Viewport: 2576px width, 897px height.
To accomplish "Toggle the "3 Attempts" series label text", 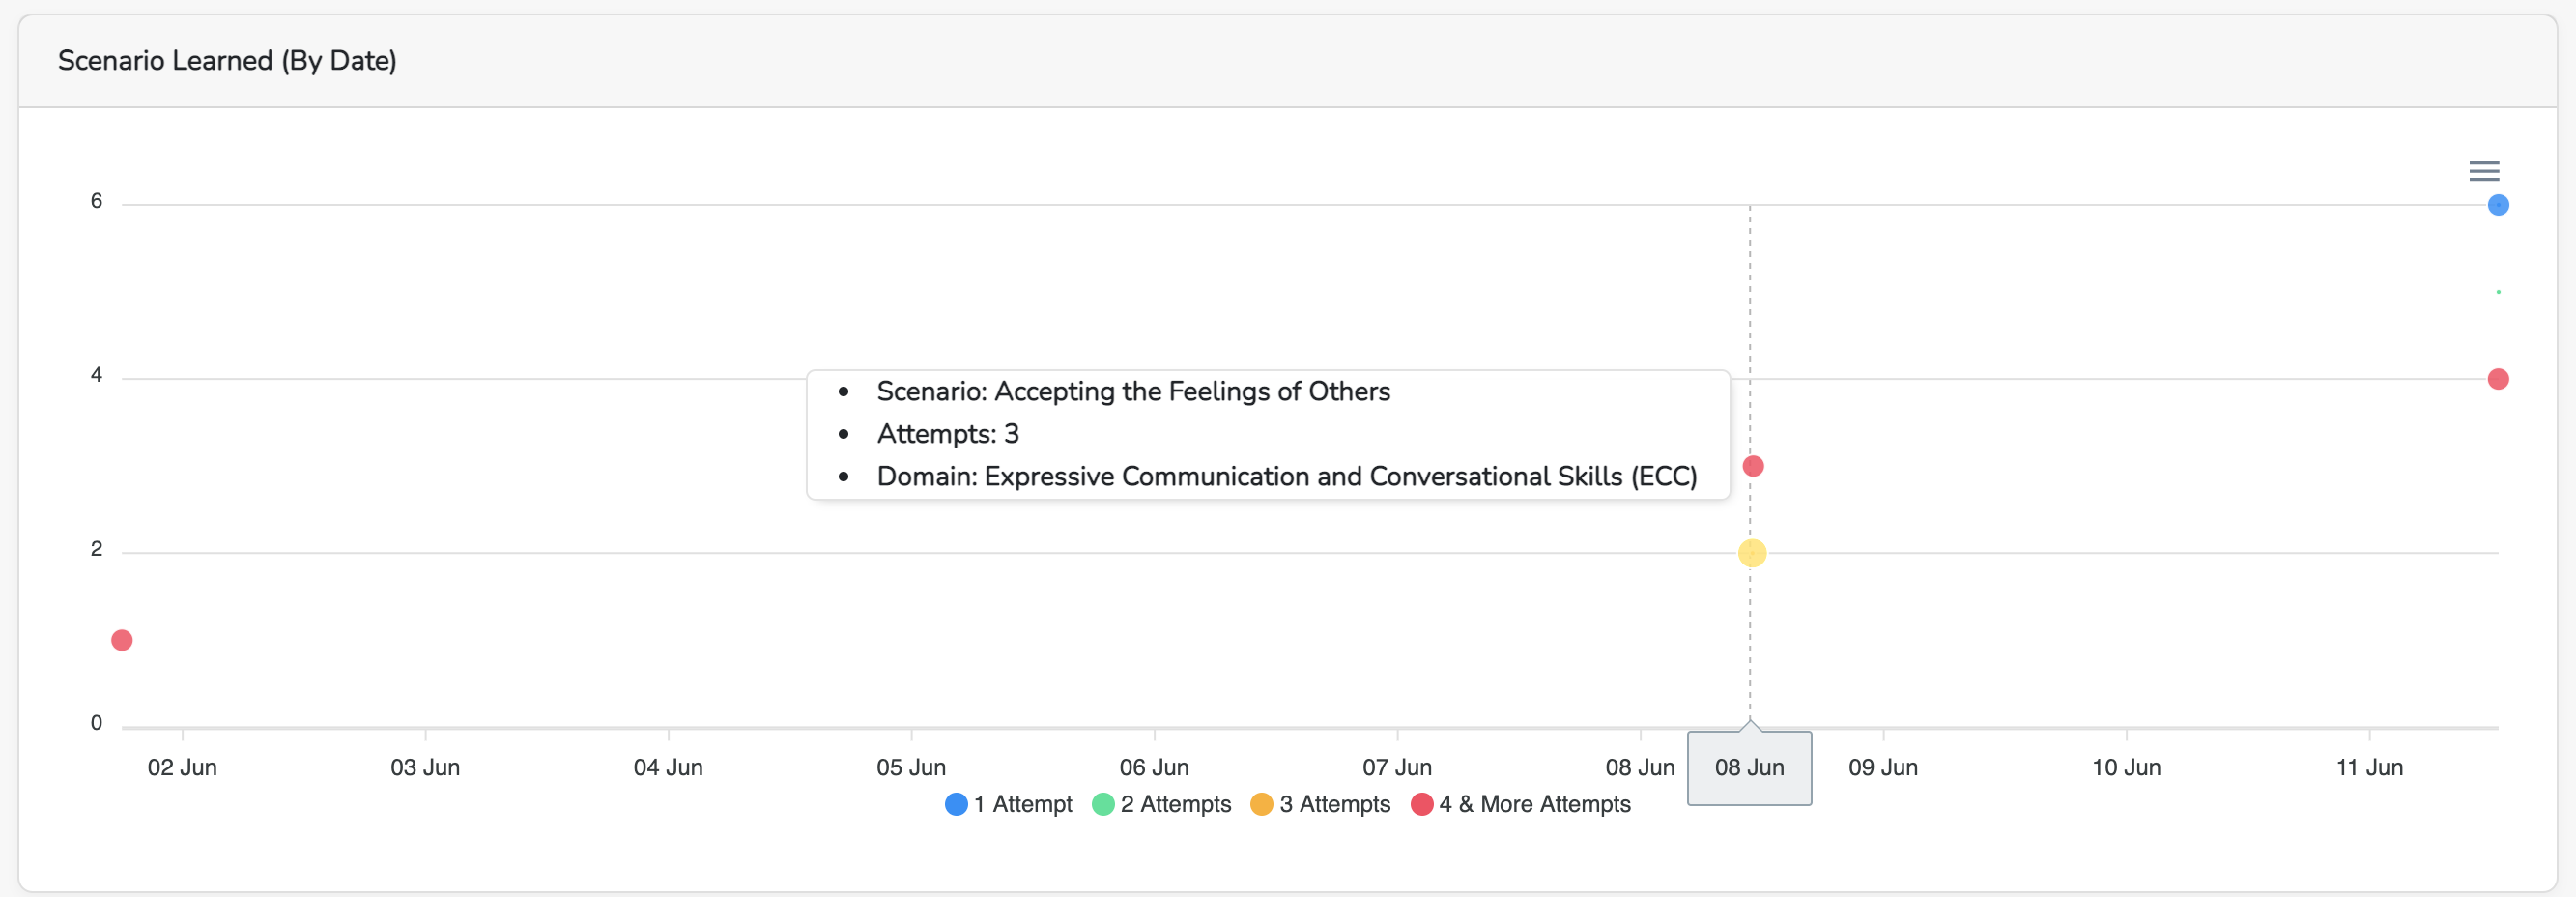I will (x=1334, y=804).
